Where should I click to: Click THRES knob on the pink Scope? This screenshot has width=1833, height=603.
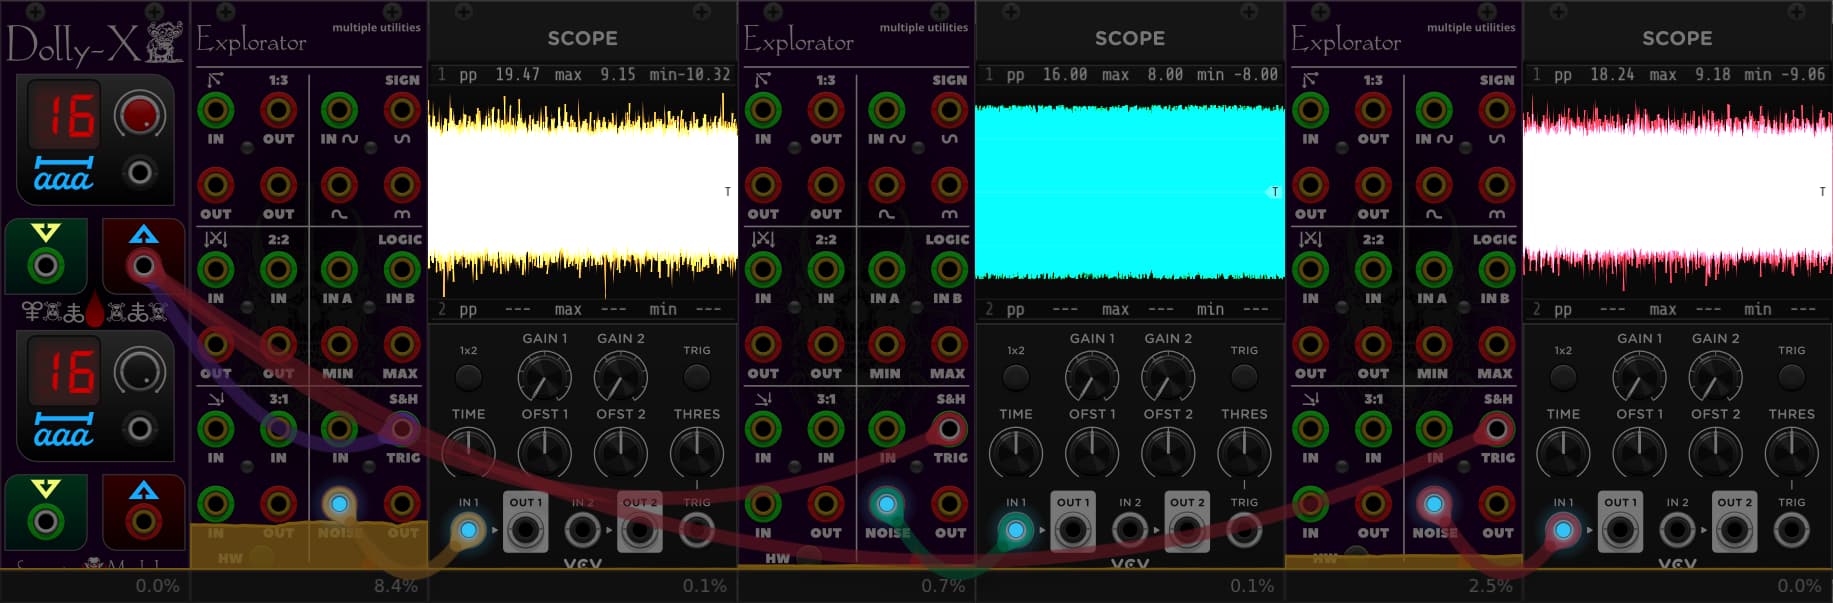pos(1791,453)
